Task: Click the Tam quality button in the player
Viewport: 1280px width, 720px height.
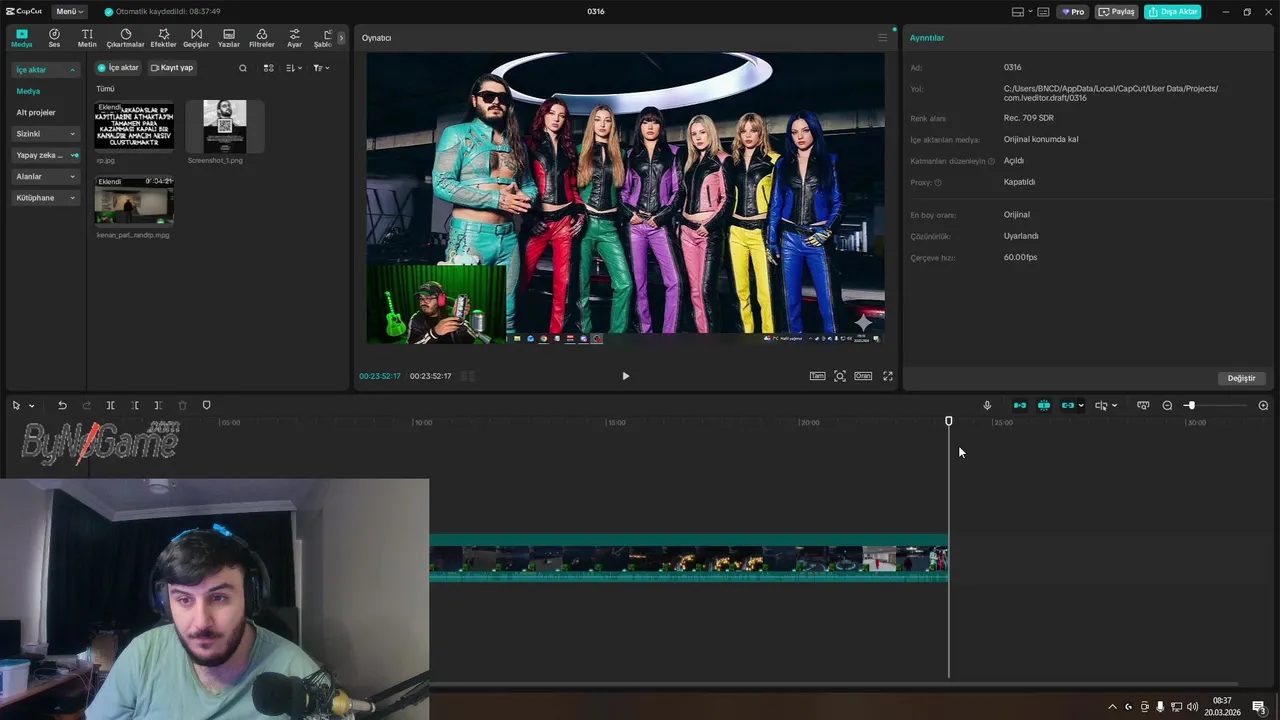Action: (x=817, y=376)
